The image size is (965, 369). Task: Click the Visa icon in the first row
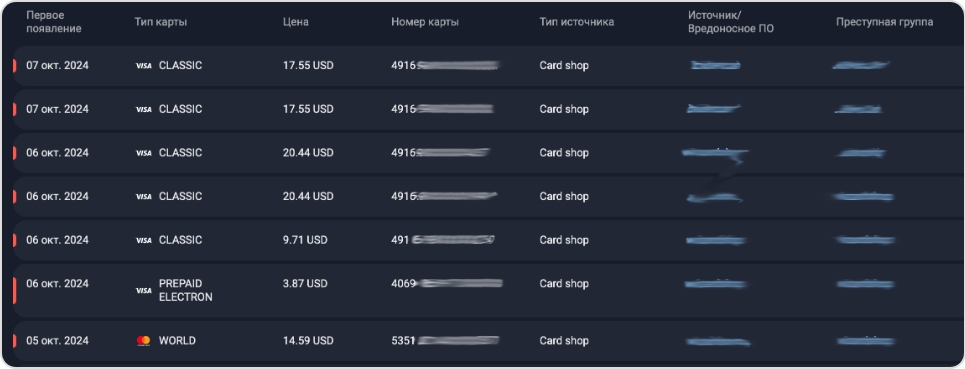143,66
